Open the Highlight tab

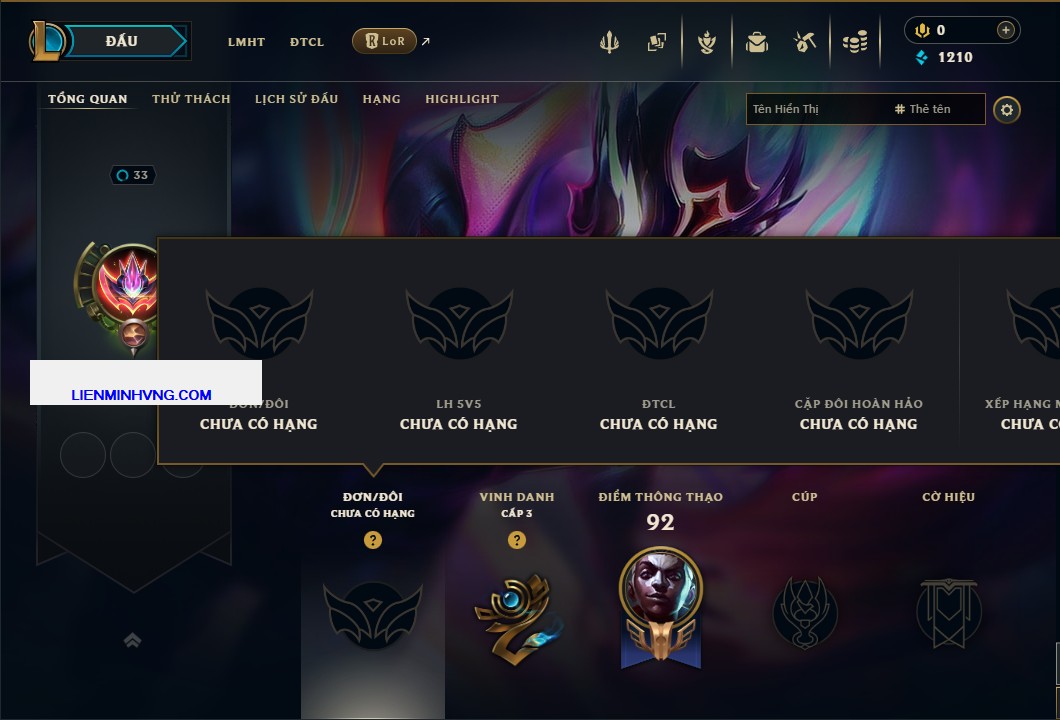[462, 99]
